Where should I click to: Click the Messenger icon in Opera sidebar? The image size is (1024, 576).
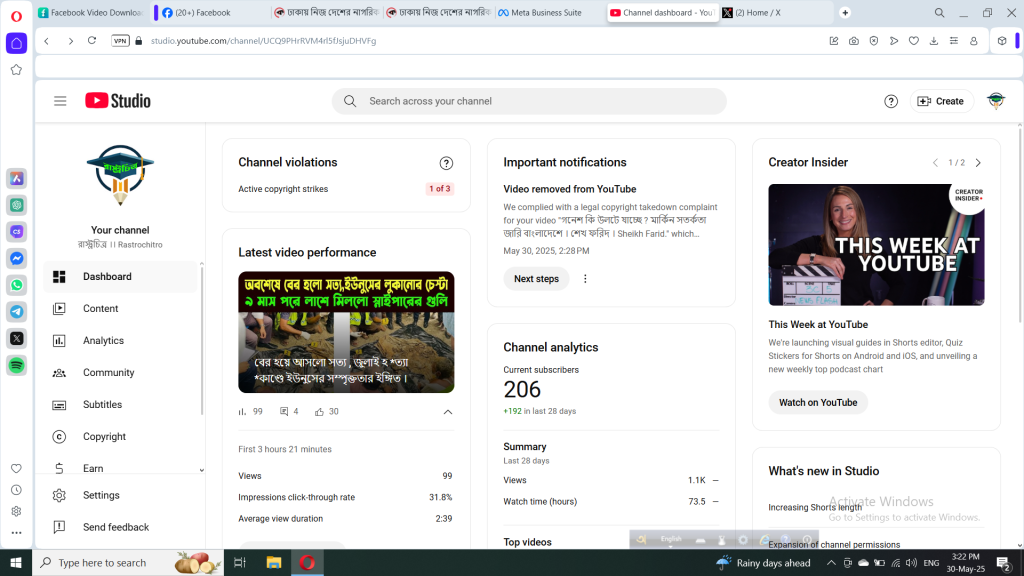(16, 258)
